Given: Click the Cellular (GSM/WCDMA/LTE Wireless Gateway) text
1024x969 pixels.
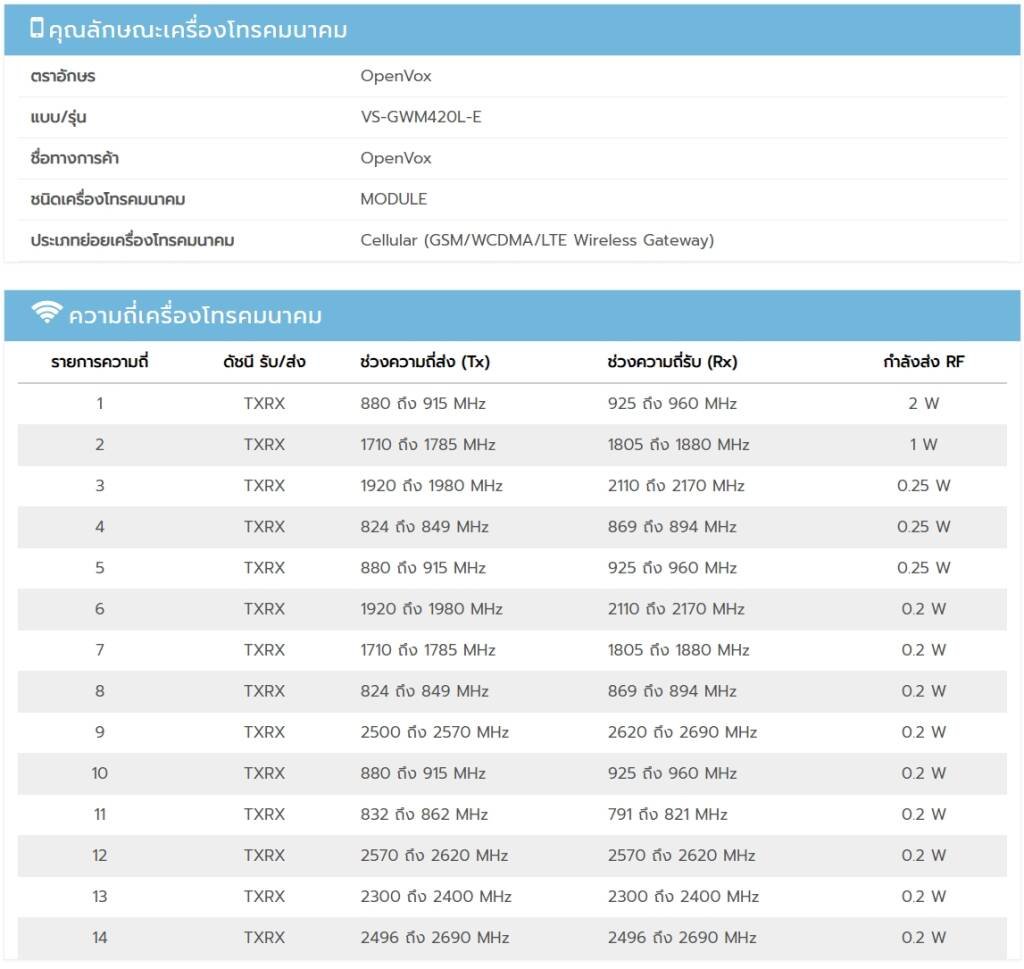Looking at the screenshot, I should click(537, 240).
